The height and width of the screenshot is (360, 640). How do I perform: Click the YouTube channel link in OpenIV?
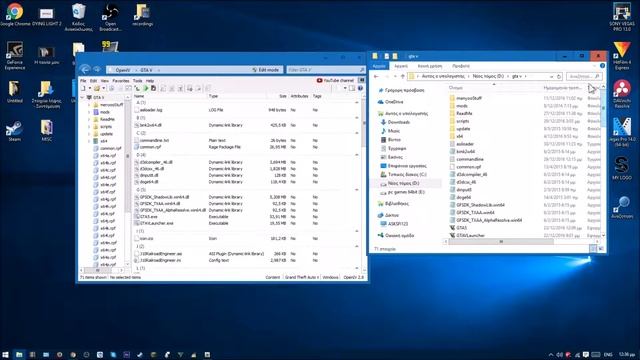335,80
